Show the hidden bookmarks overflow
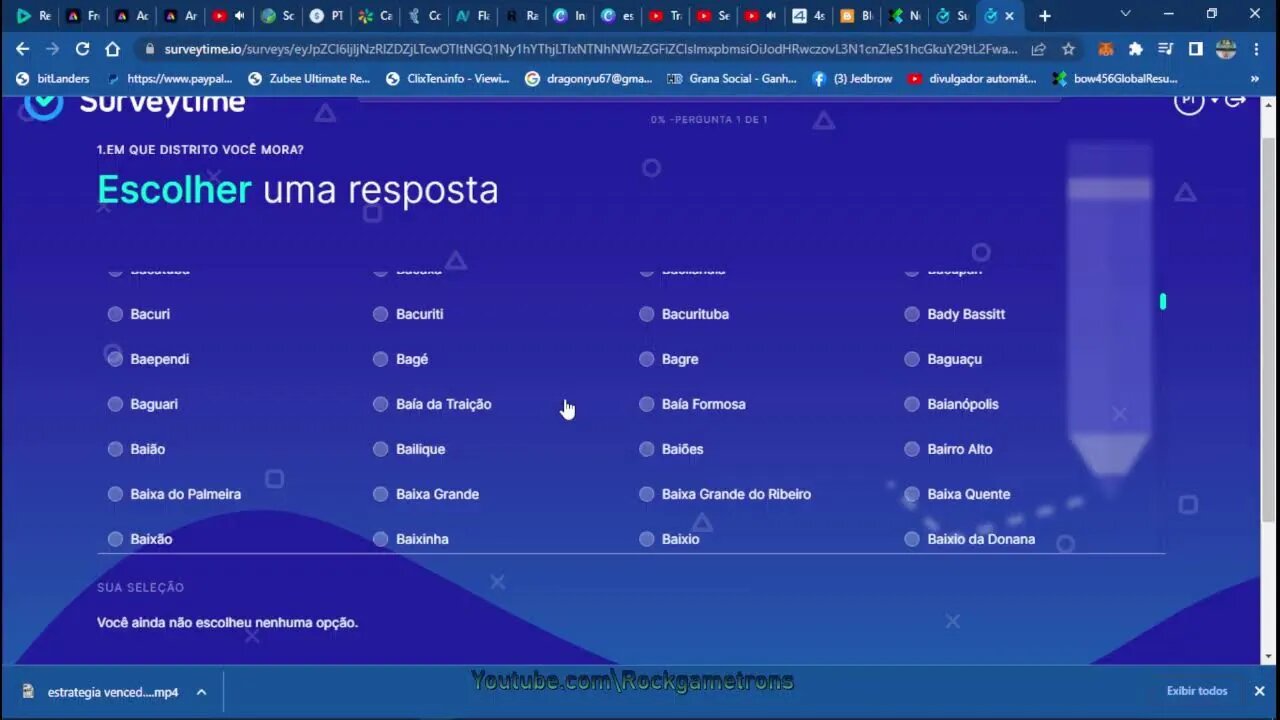Image resolution: width=1280 pixels, height=720 pixels. [x=1254, y=78]
